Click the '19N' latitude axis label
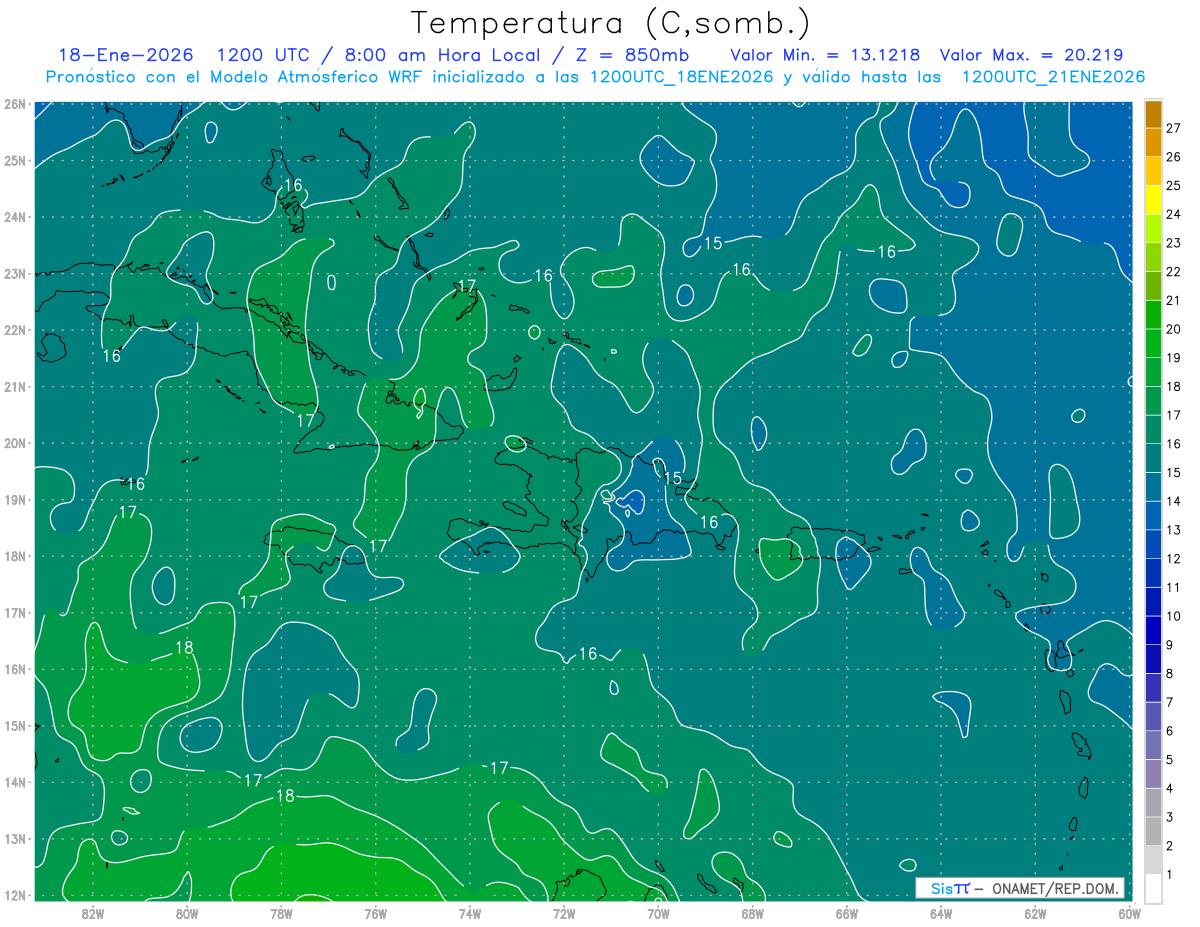 [14, 499]
